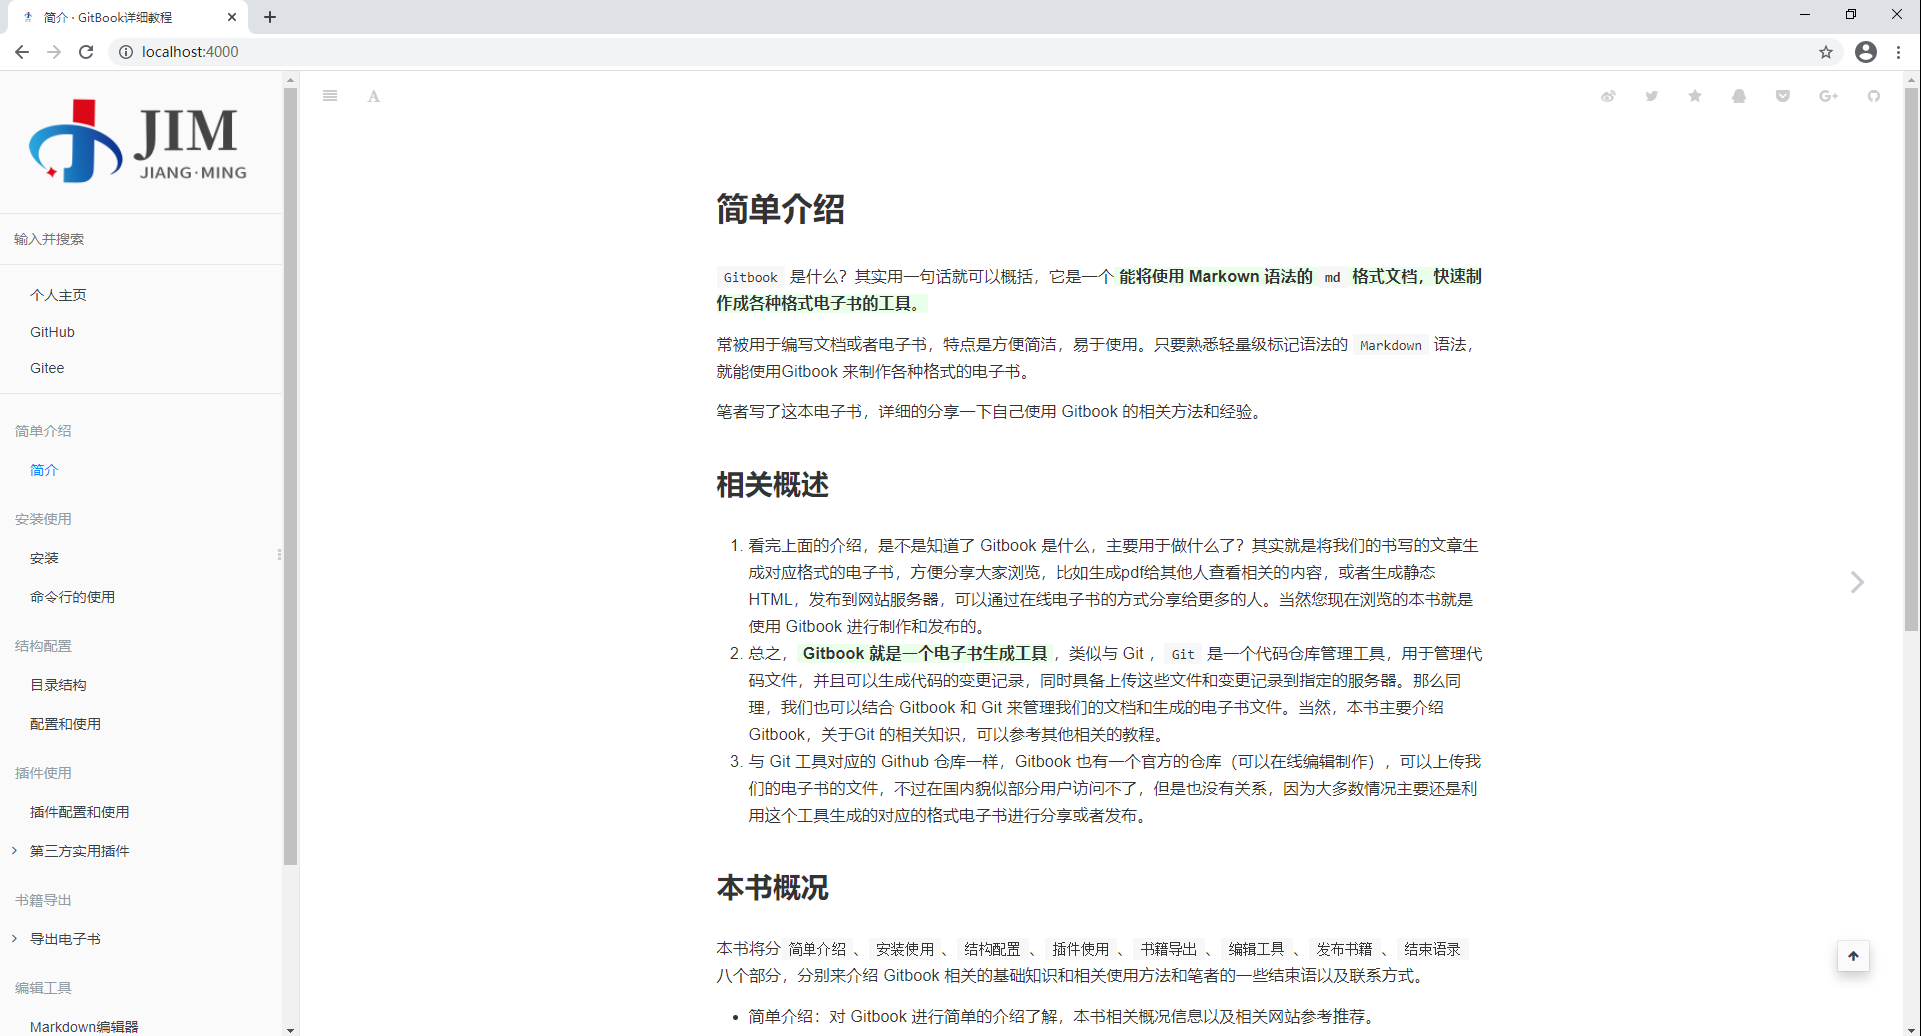Open the 命令行的使用 chapter

(x=72, y=597)
